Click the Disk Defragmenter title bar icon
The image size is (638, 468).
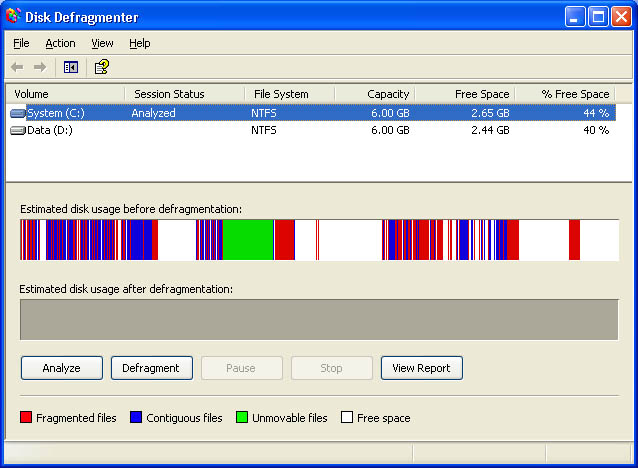point(13,16)
